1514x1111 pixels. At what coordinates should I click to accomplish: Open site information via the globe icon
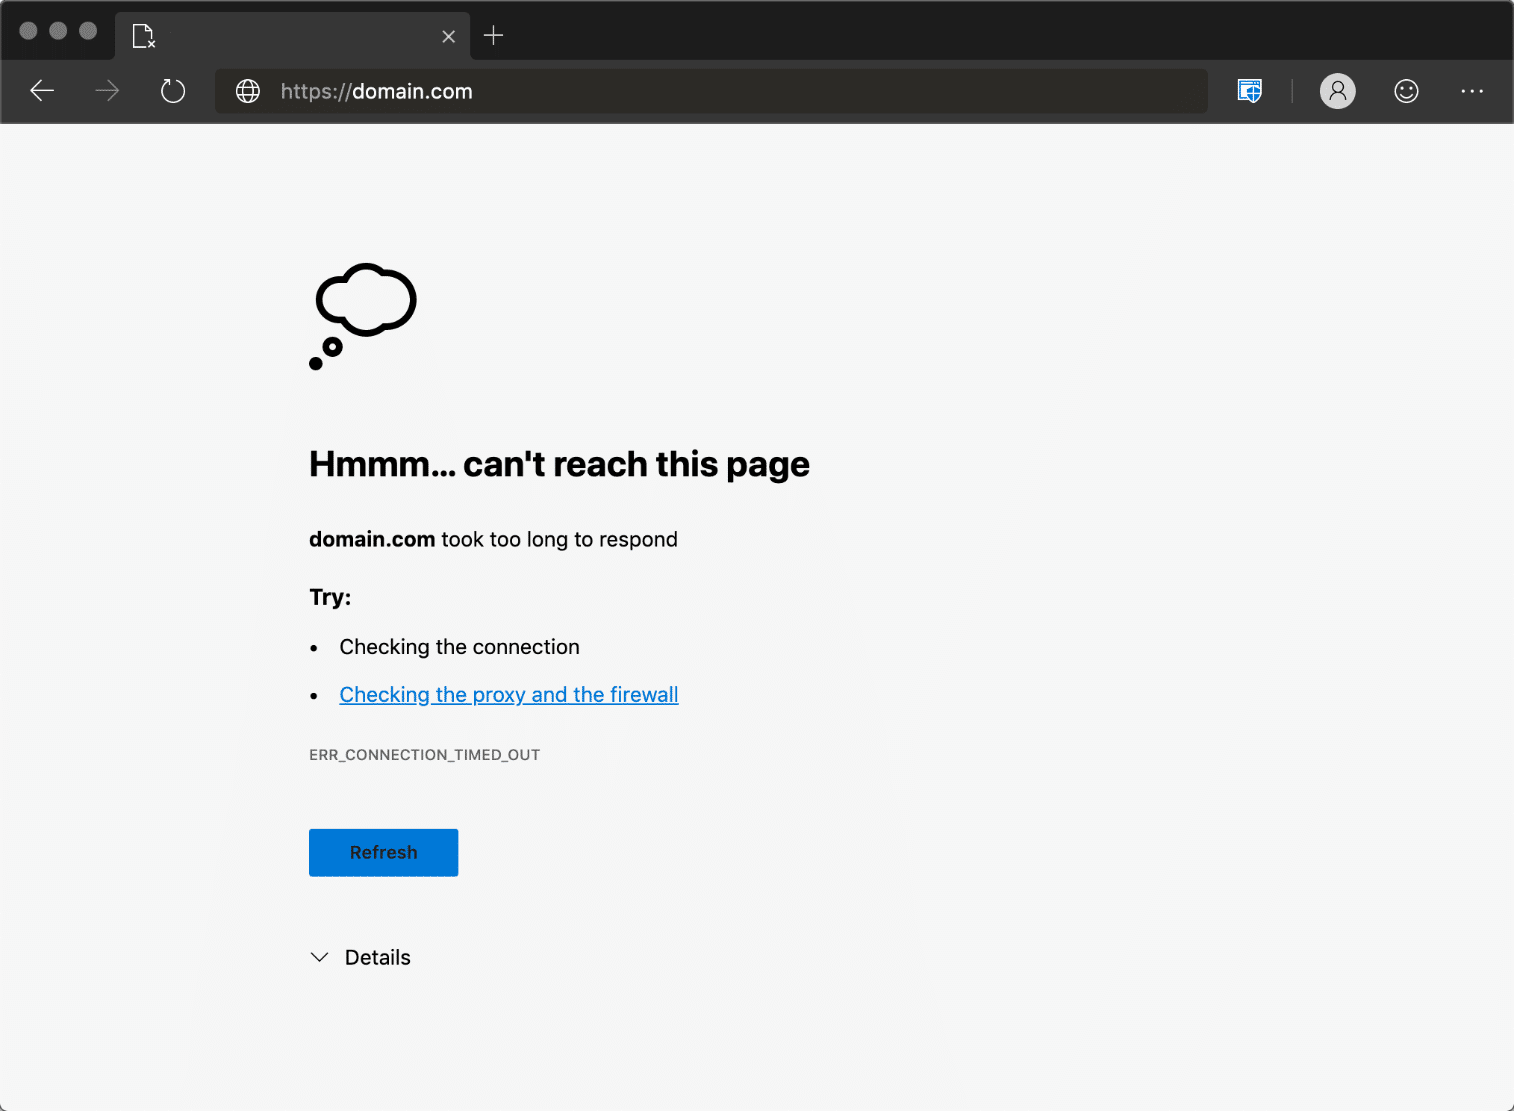pos(247,91)
